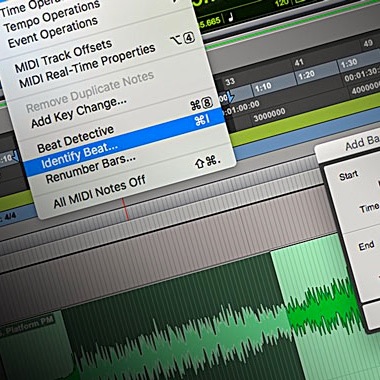Choose the Renumber Bars... option
The height and width of the screenshot is (380, 380).
91,169
